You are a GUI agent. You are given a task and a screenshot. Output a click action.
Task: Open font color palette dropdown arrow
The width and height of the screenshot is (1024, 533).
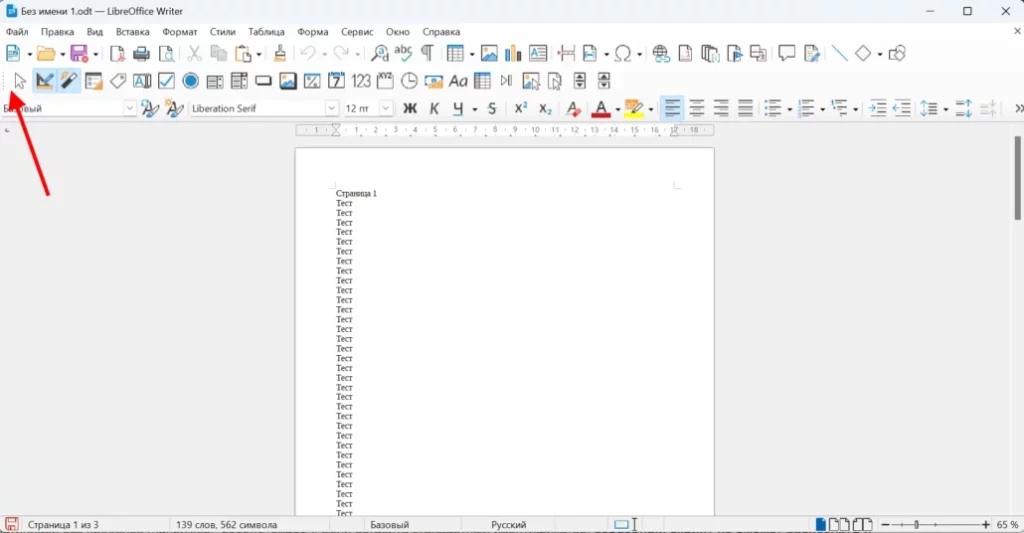click(x=618, y=109)
